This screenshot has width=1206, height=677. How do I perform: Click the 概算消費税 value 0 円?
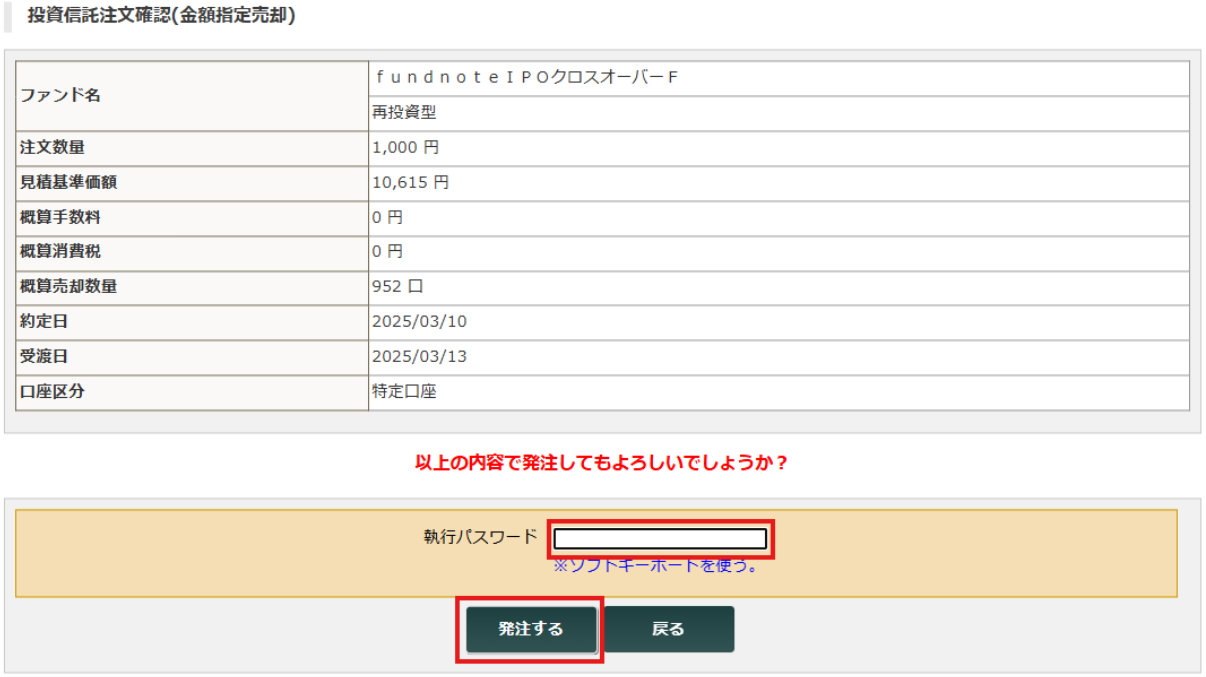(387, 252)
